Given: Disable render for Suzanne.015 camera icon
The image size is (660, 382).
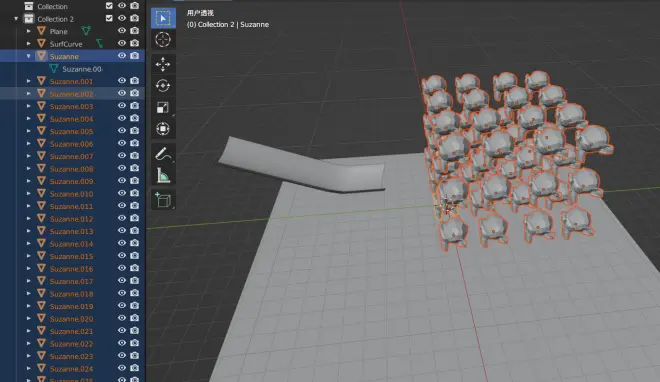Looking at the screenshot, I should tap(135, 255).
